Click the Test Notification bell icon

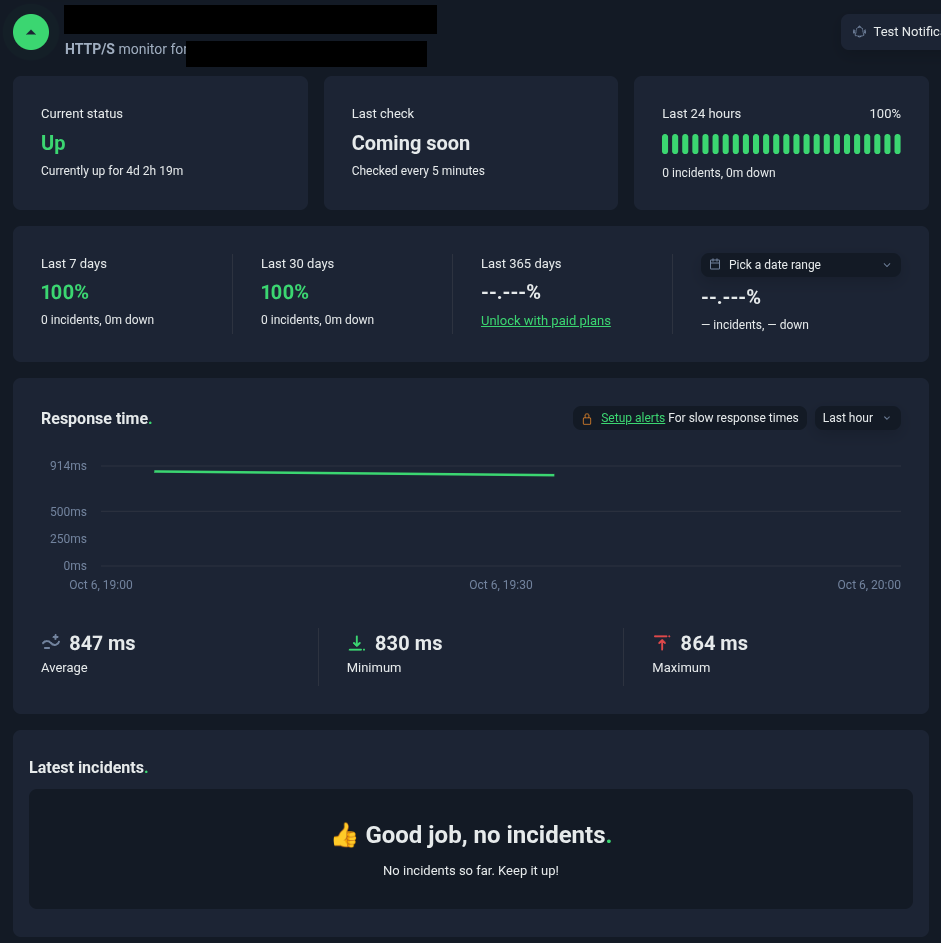pos(859,32)
